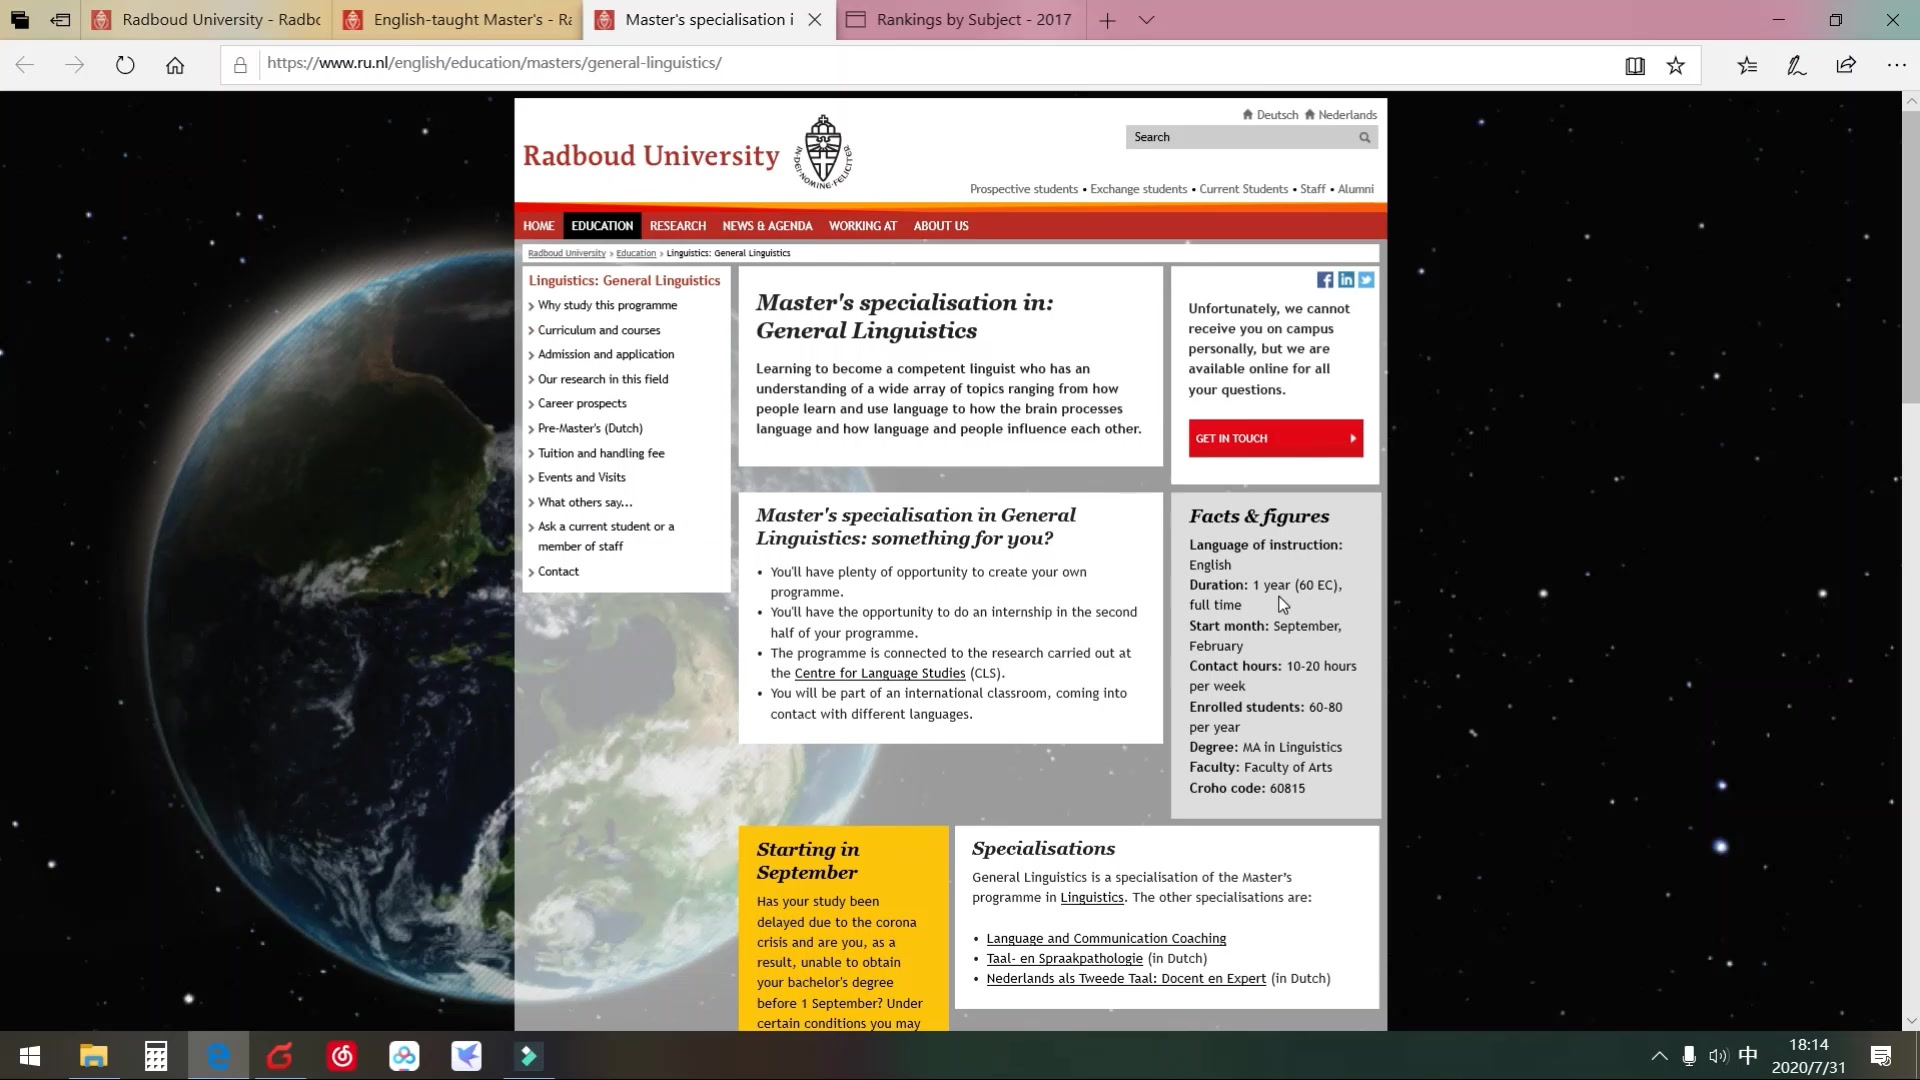Open Career prospects sidebar link
The height and width of the screenshot is (1080, 1920).
[x=582, y=404]
